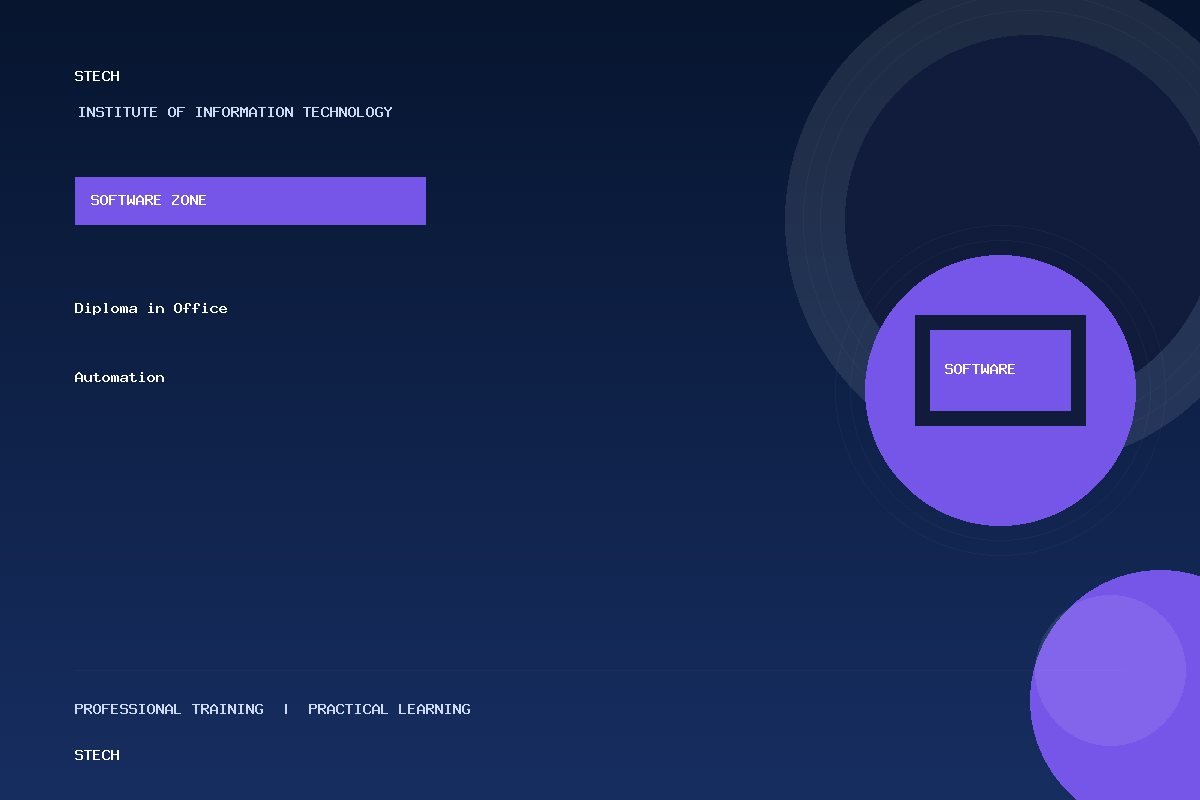The height and width of the screenshot is (800, 1200).
Task: Select the monitor icon labeled SOFTWARE
Action: click(x=1000, y=370)
